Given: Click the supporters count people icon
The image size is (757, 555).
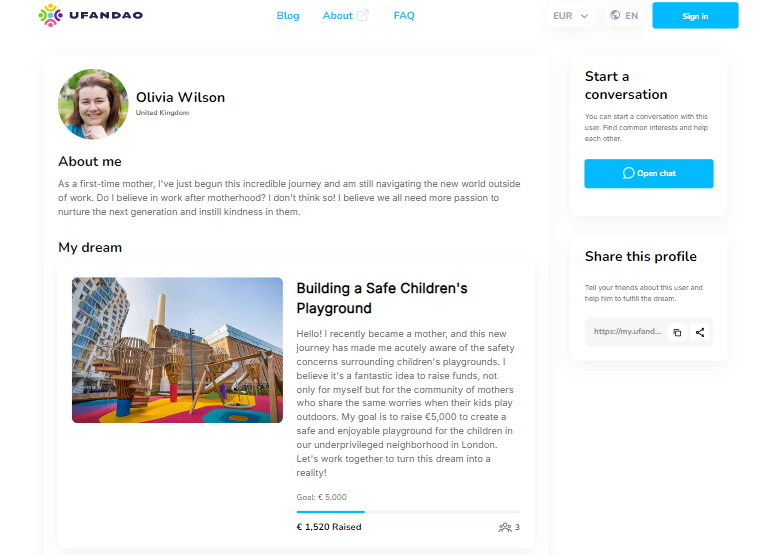Looking at the screenshot, I should click(504, 527).
